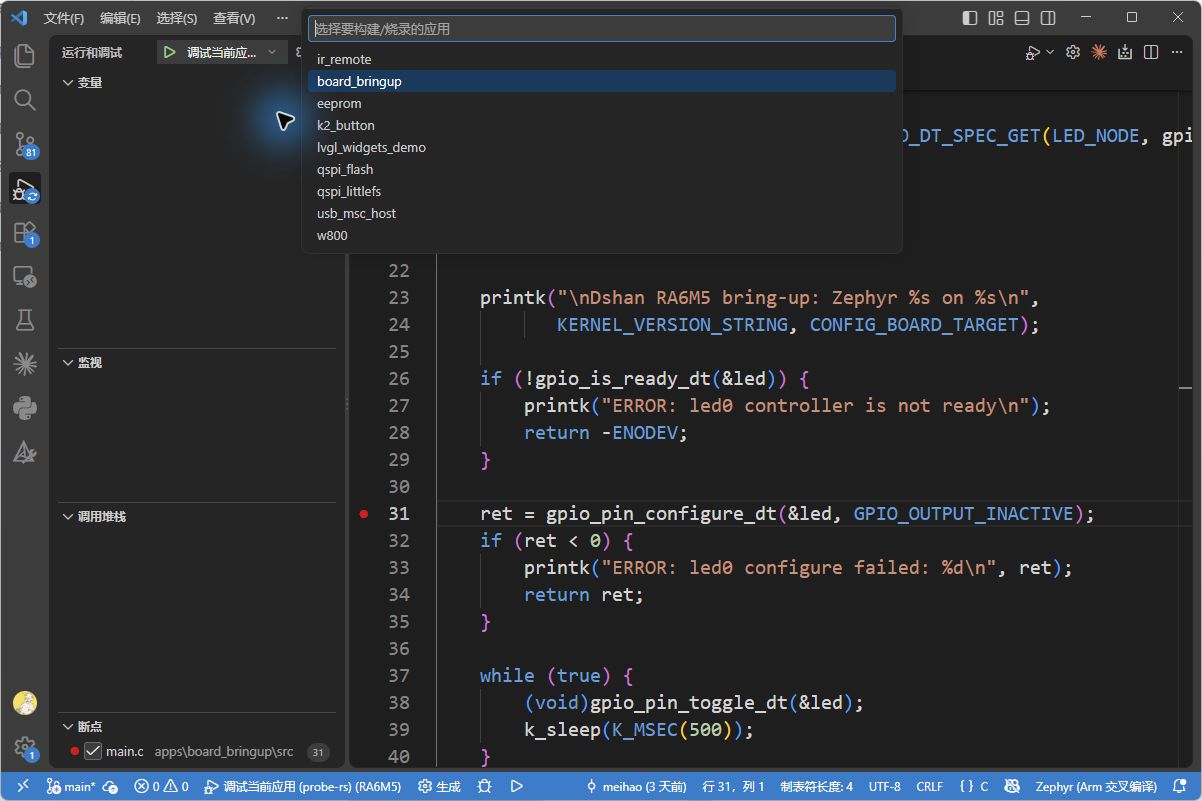Open notifications bell in the status bar

pyautogui.click(x=1182, y=787)
